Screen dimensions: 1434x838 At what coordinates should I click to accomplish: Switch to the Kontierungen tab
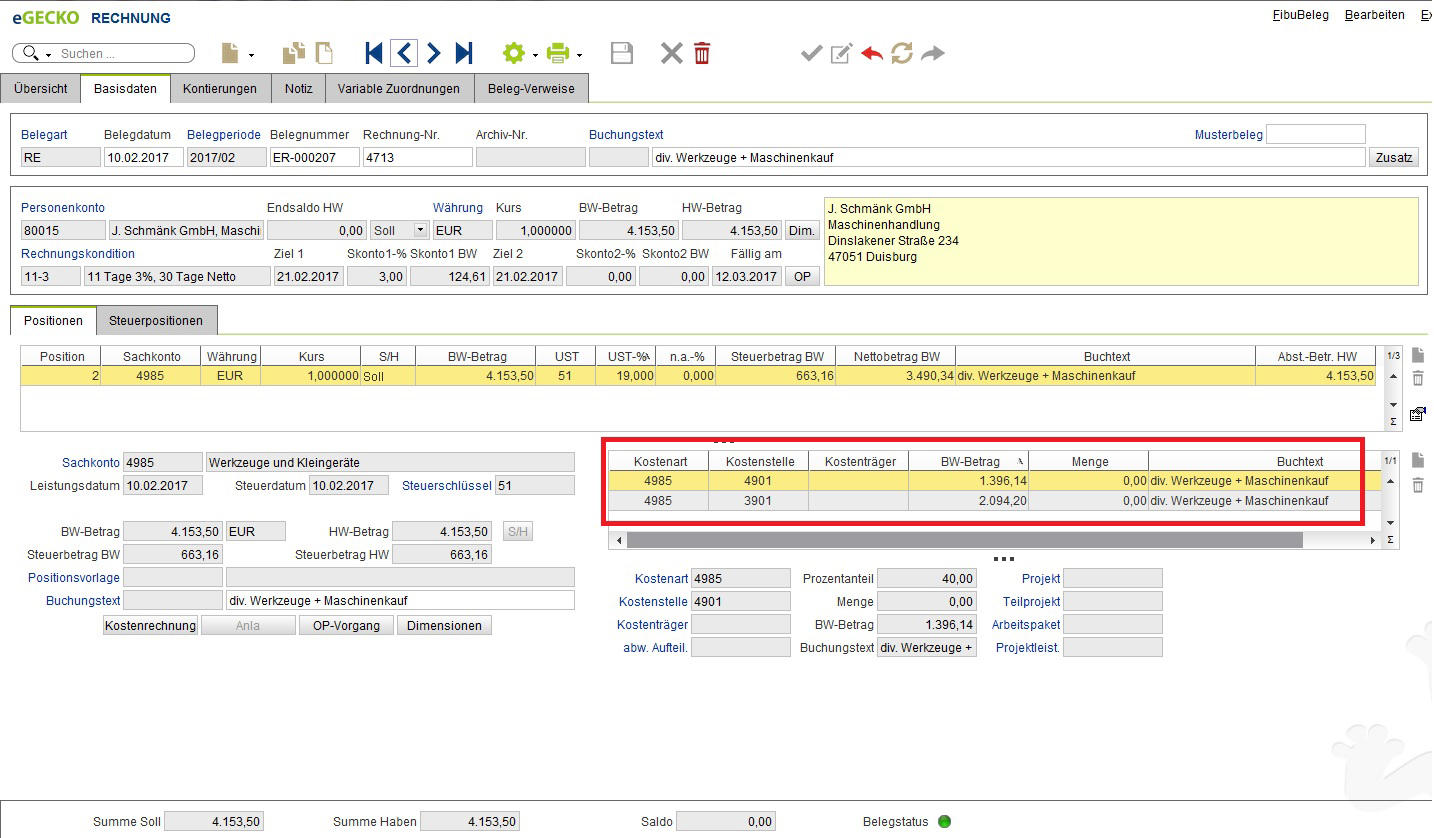click(220, 88)
